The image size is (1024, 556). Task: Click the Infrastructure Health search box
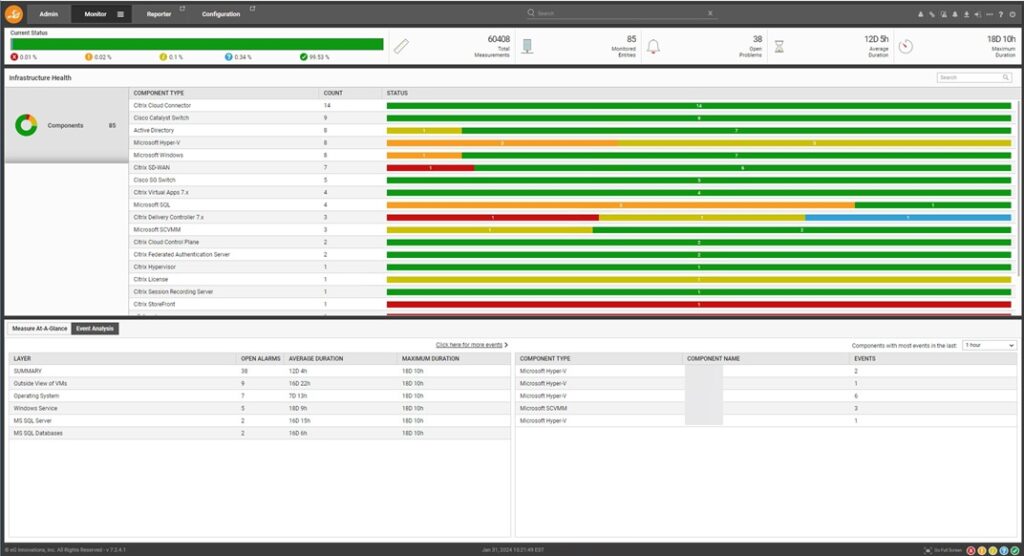(x=974, y=78)
